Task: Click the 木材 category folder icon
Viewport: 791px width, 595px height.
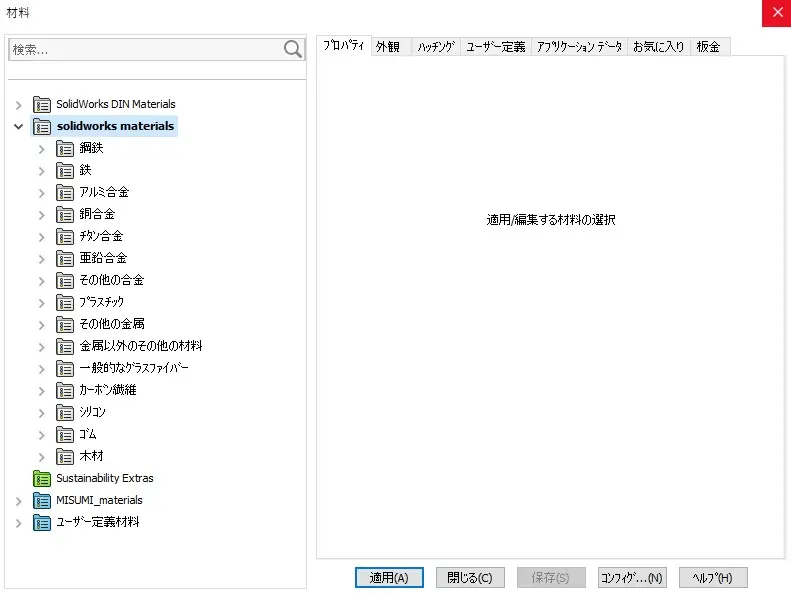Action: coord(65,456)
